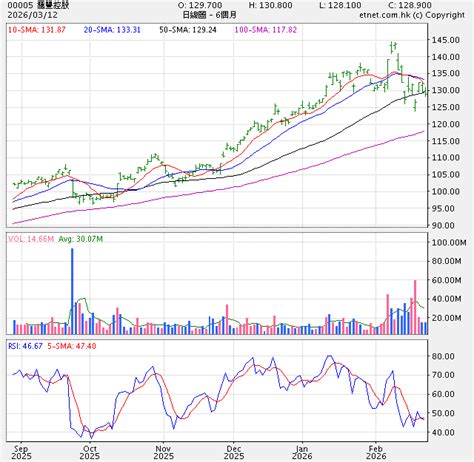Click the 50.00 RSI axis label

point(443,413)
